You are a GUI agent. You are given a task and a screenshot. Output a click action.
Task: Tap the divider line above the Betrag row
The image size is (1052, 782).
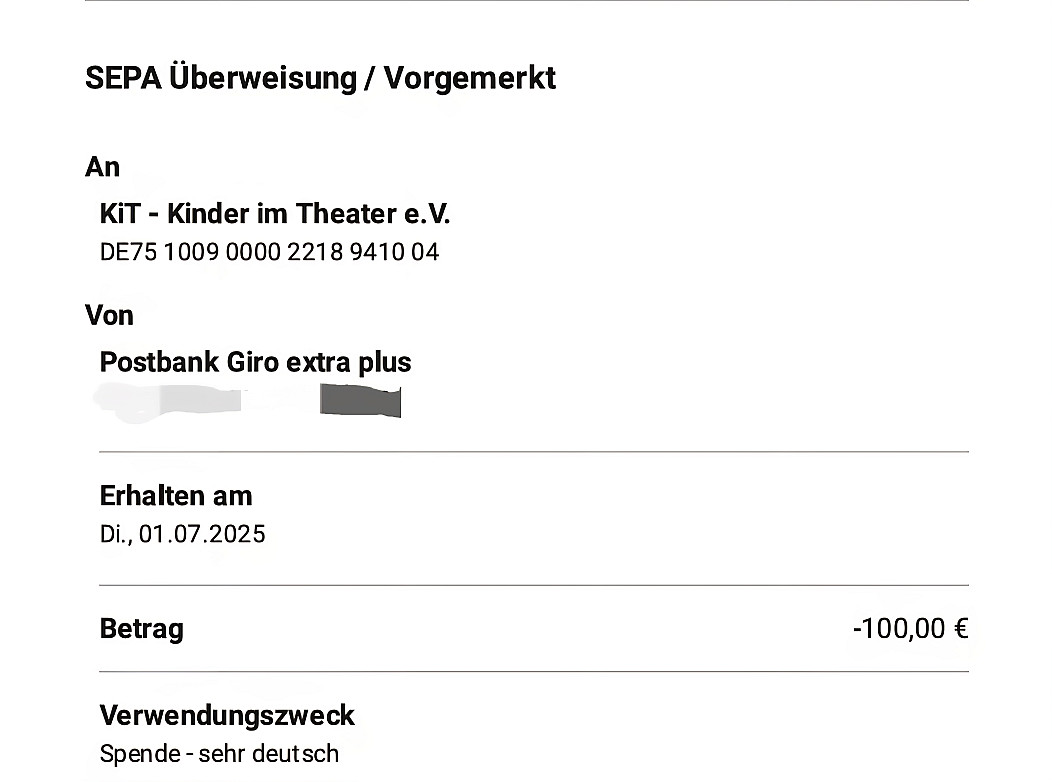[533, 585]
